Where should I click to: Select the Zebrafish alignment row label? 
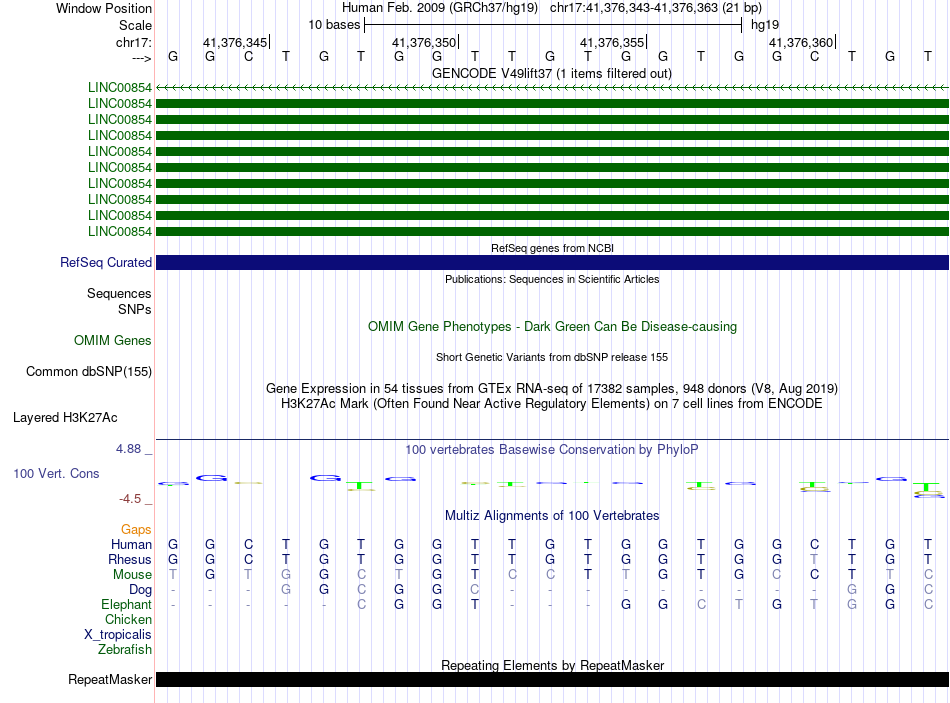pyautogui.click(x=125, y=649)
